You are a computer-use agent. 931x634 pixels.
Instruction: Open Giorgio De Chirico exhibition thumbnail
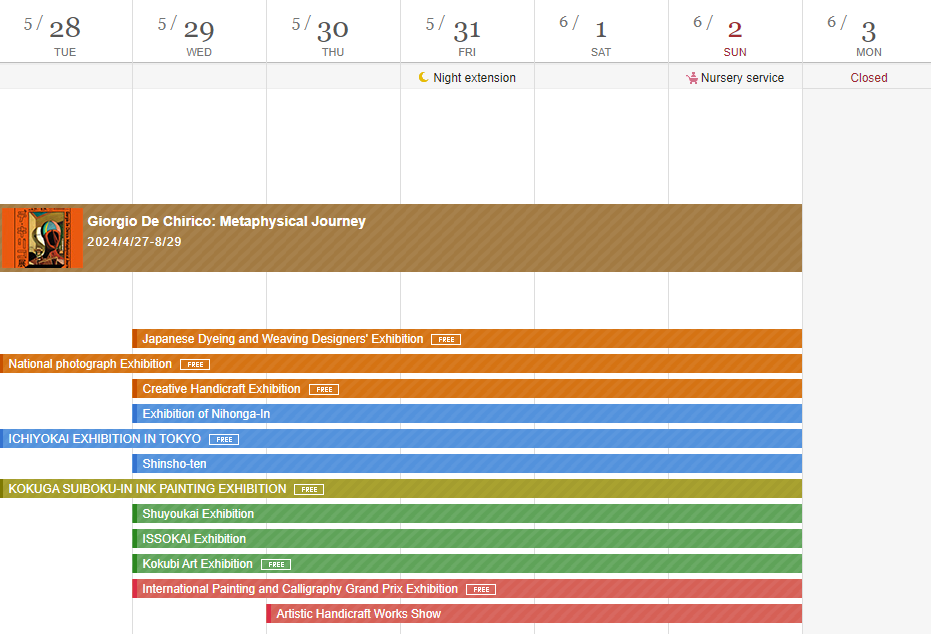point(42,238)
